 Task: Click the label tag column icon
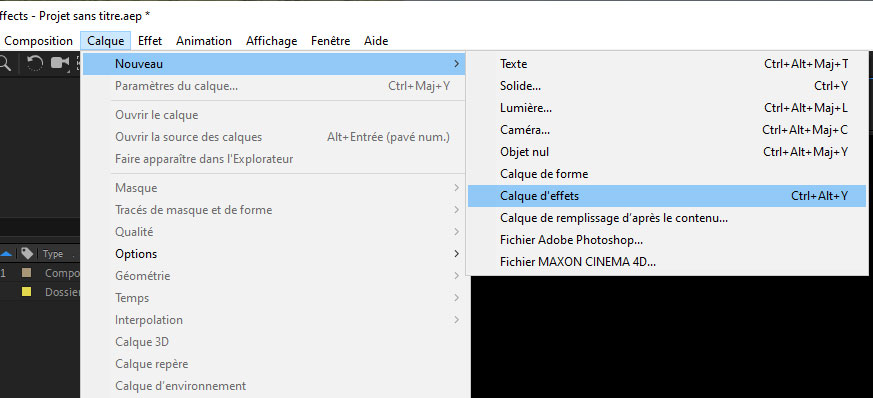tap(27, 254)
